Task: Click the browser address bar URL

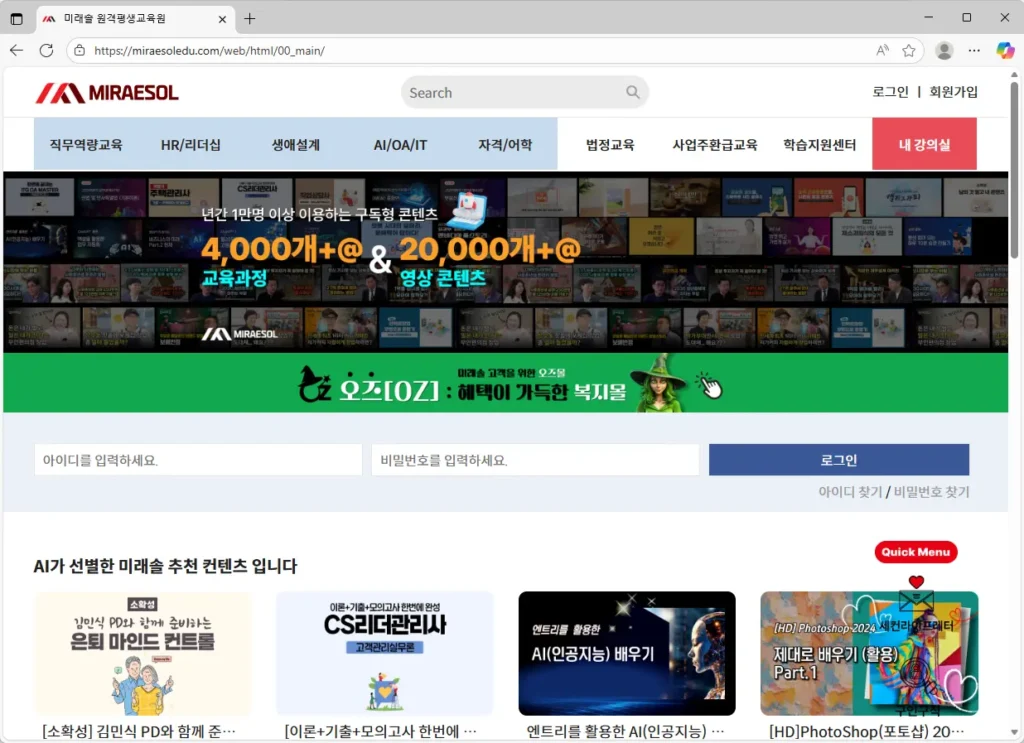Action: coord(209,50)
